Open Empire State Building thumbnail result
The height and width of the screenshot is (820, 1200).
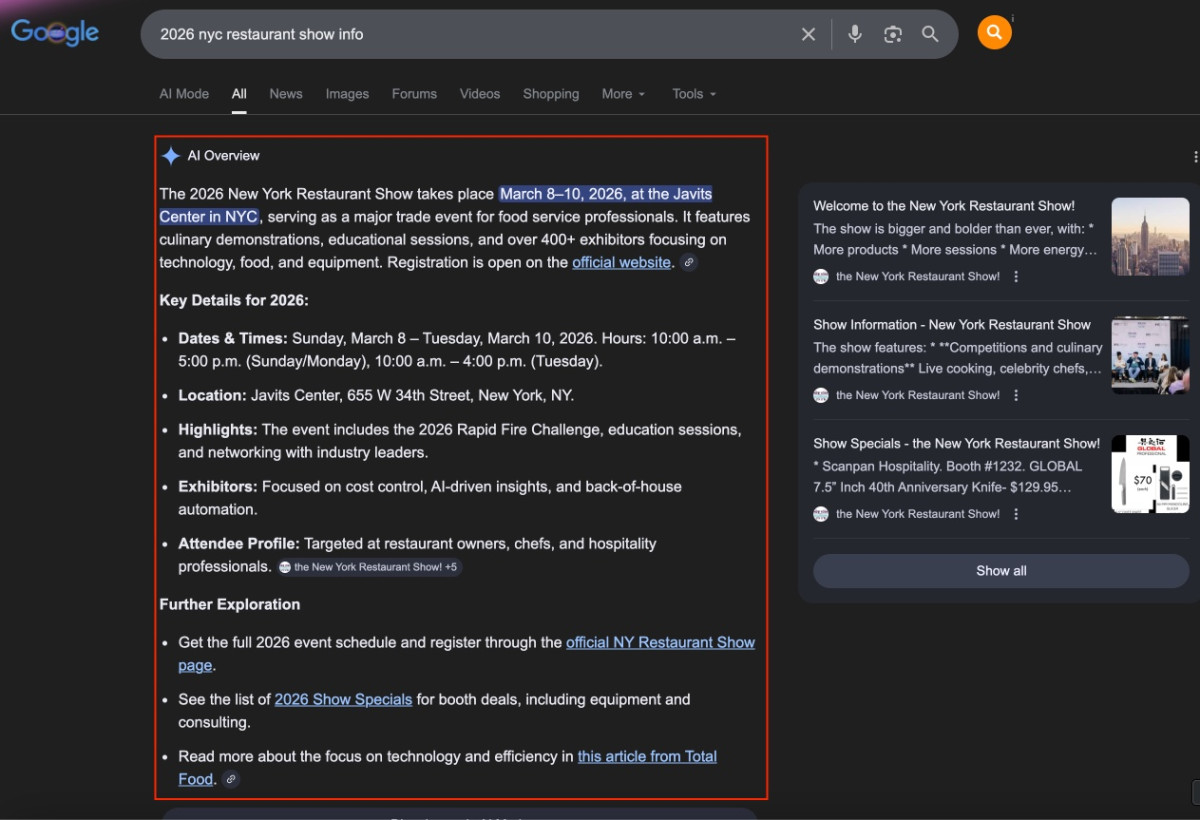pyautogui.click(x=1150, y=236)
